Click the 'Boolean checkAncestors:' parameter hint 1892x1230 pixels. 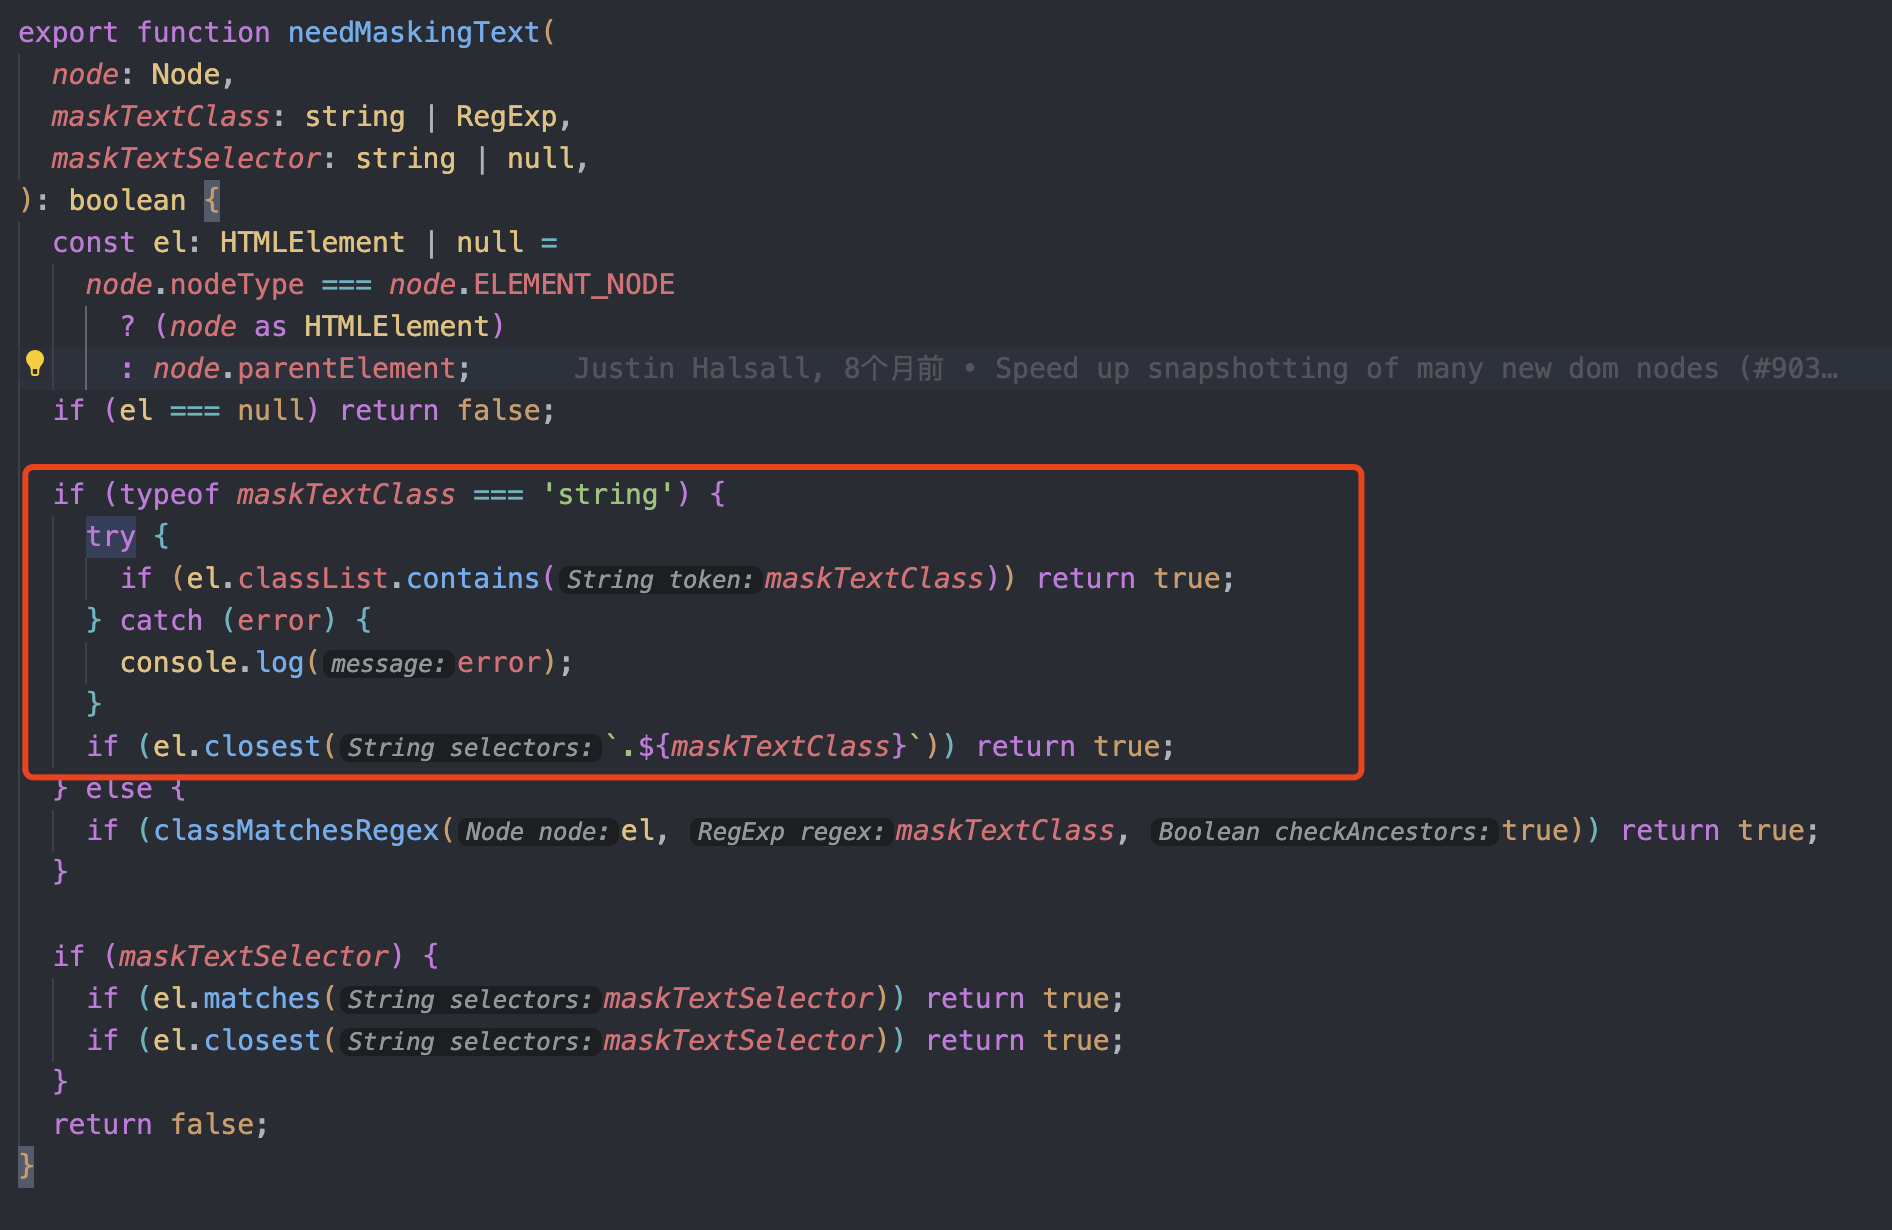coord(1323,831)
